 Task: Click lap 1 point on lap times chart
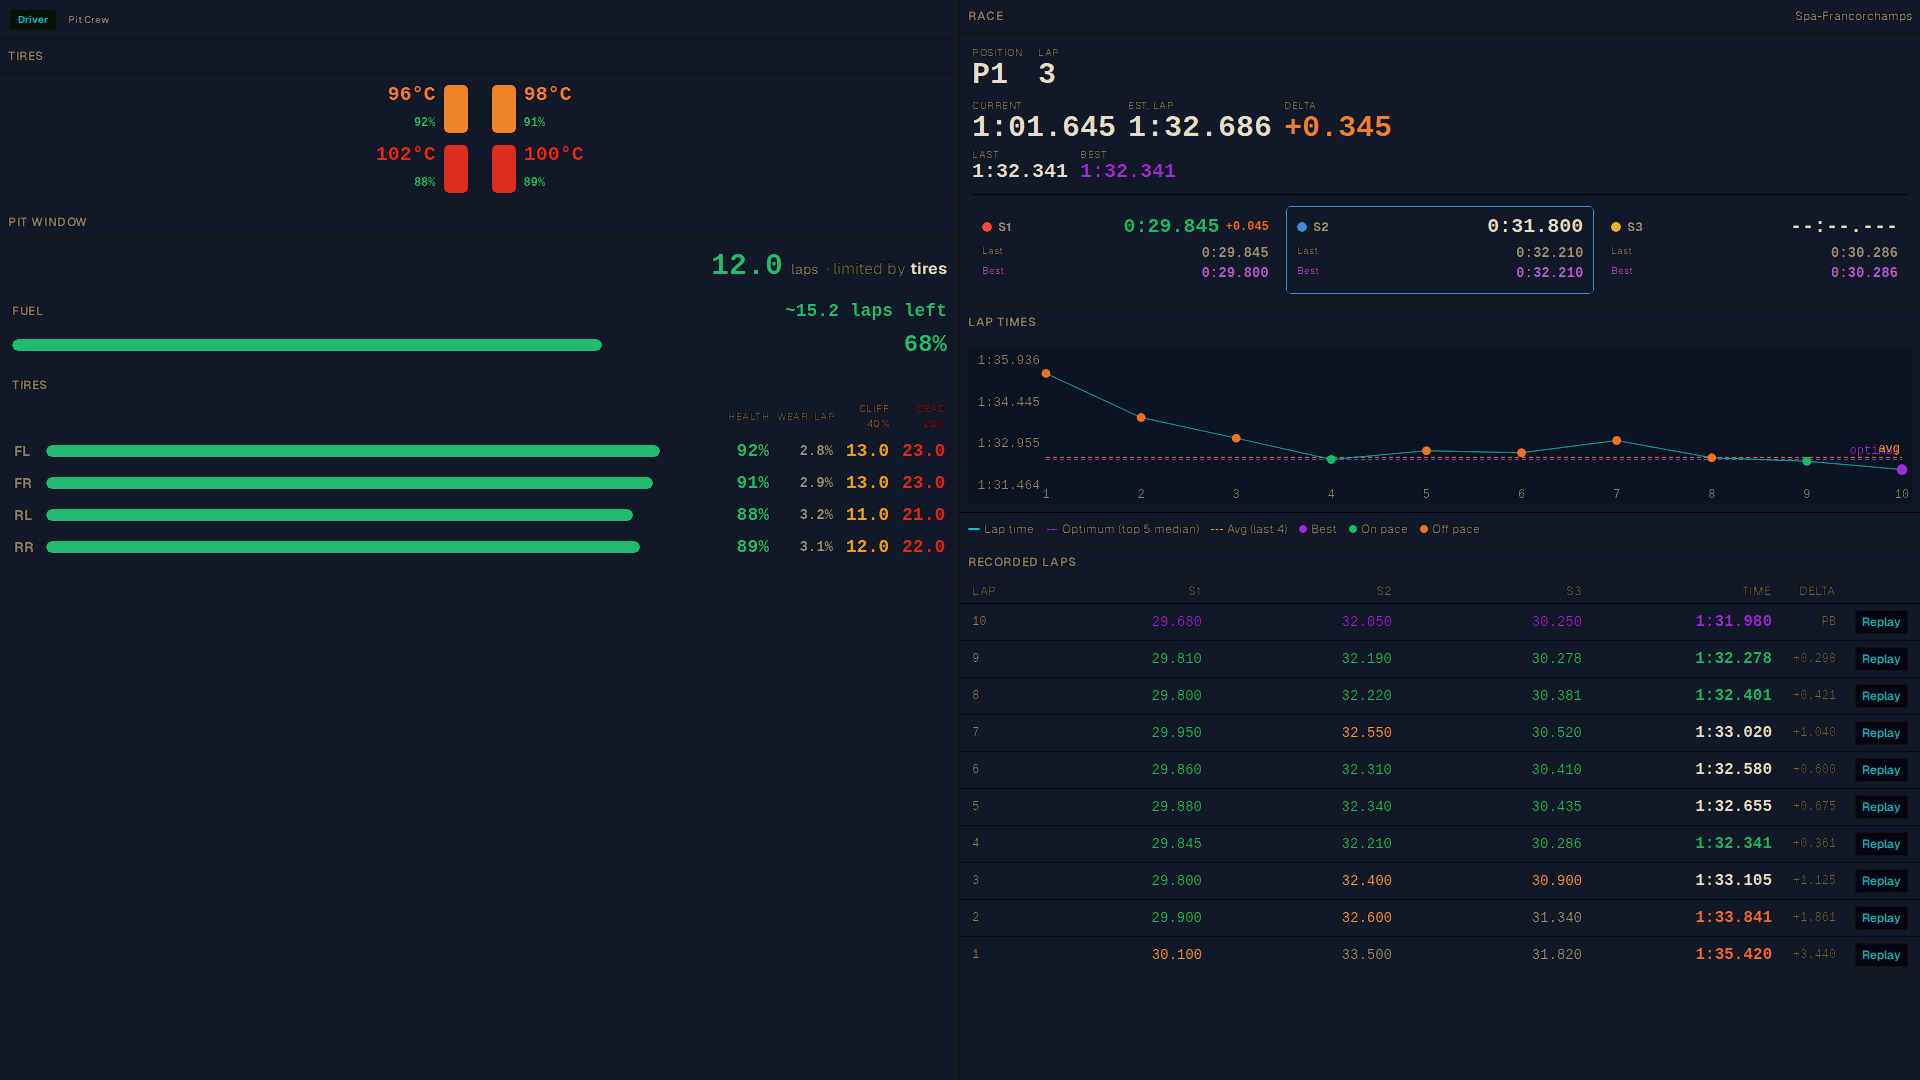[1046, 374]
